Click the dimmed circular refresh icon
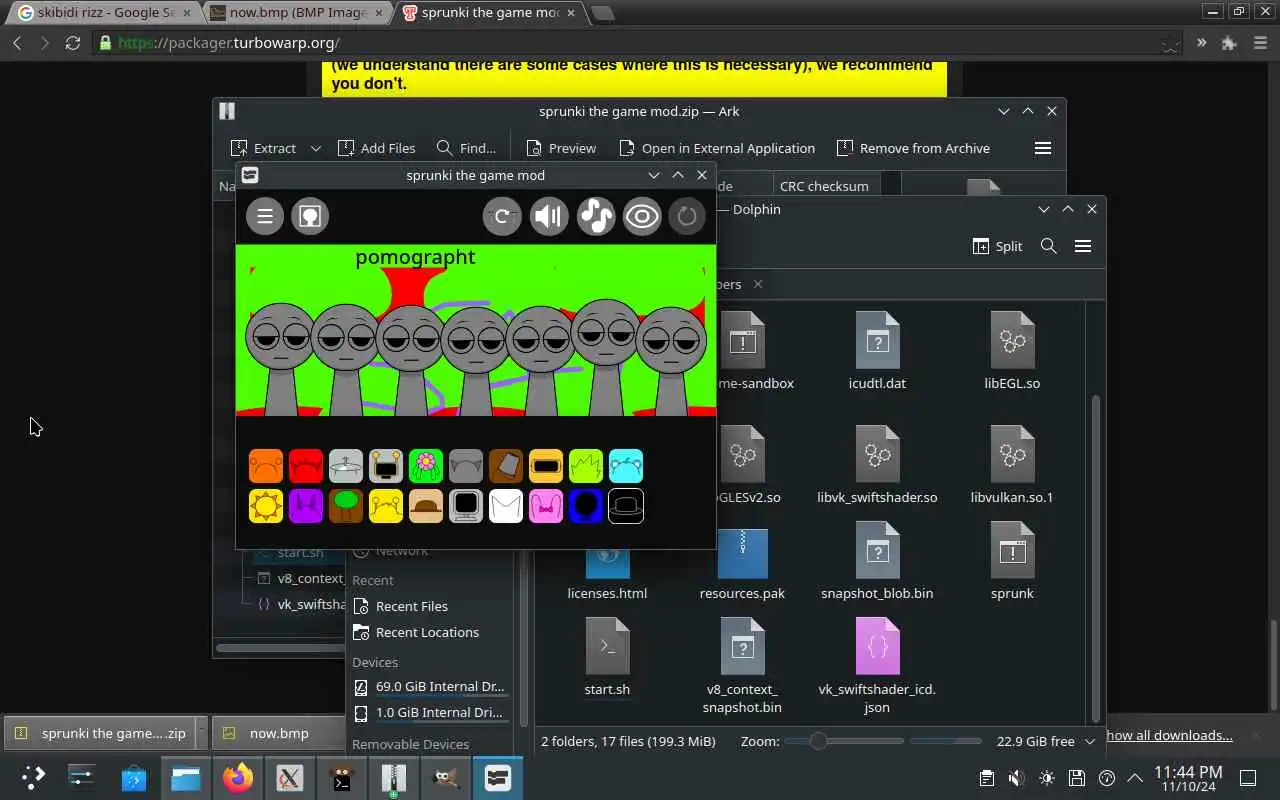 pos(687,216)
